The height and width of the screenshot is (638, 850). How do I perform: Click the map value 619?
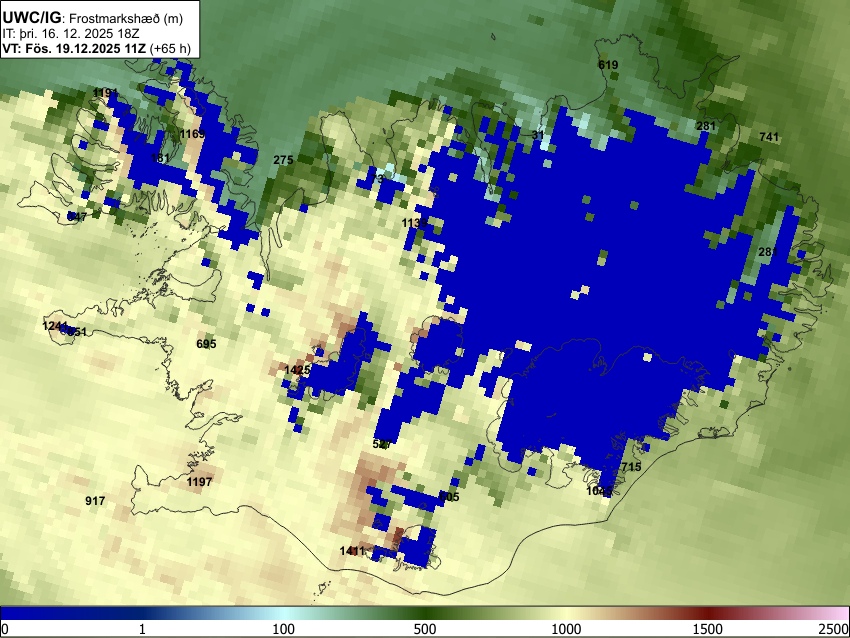coord(608,65)
